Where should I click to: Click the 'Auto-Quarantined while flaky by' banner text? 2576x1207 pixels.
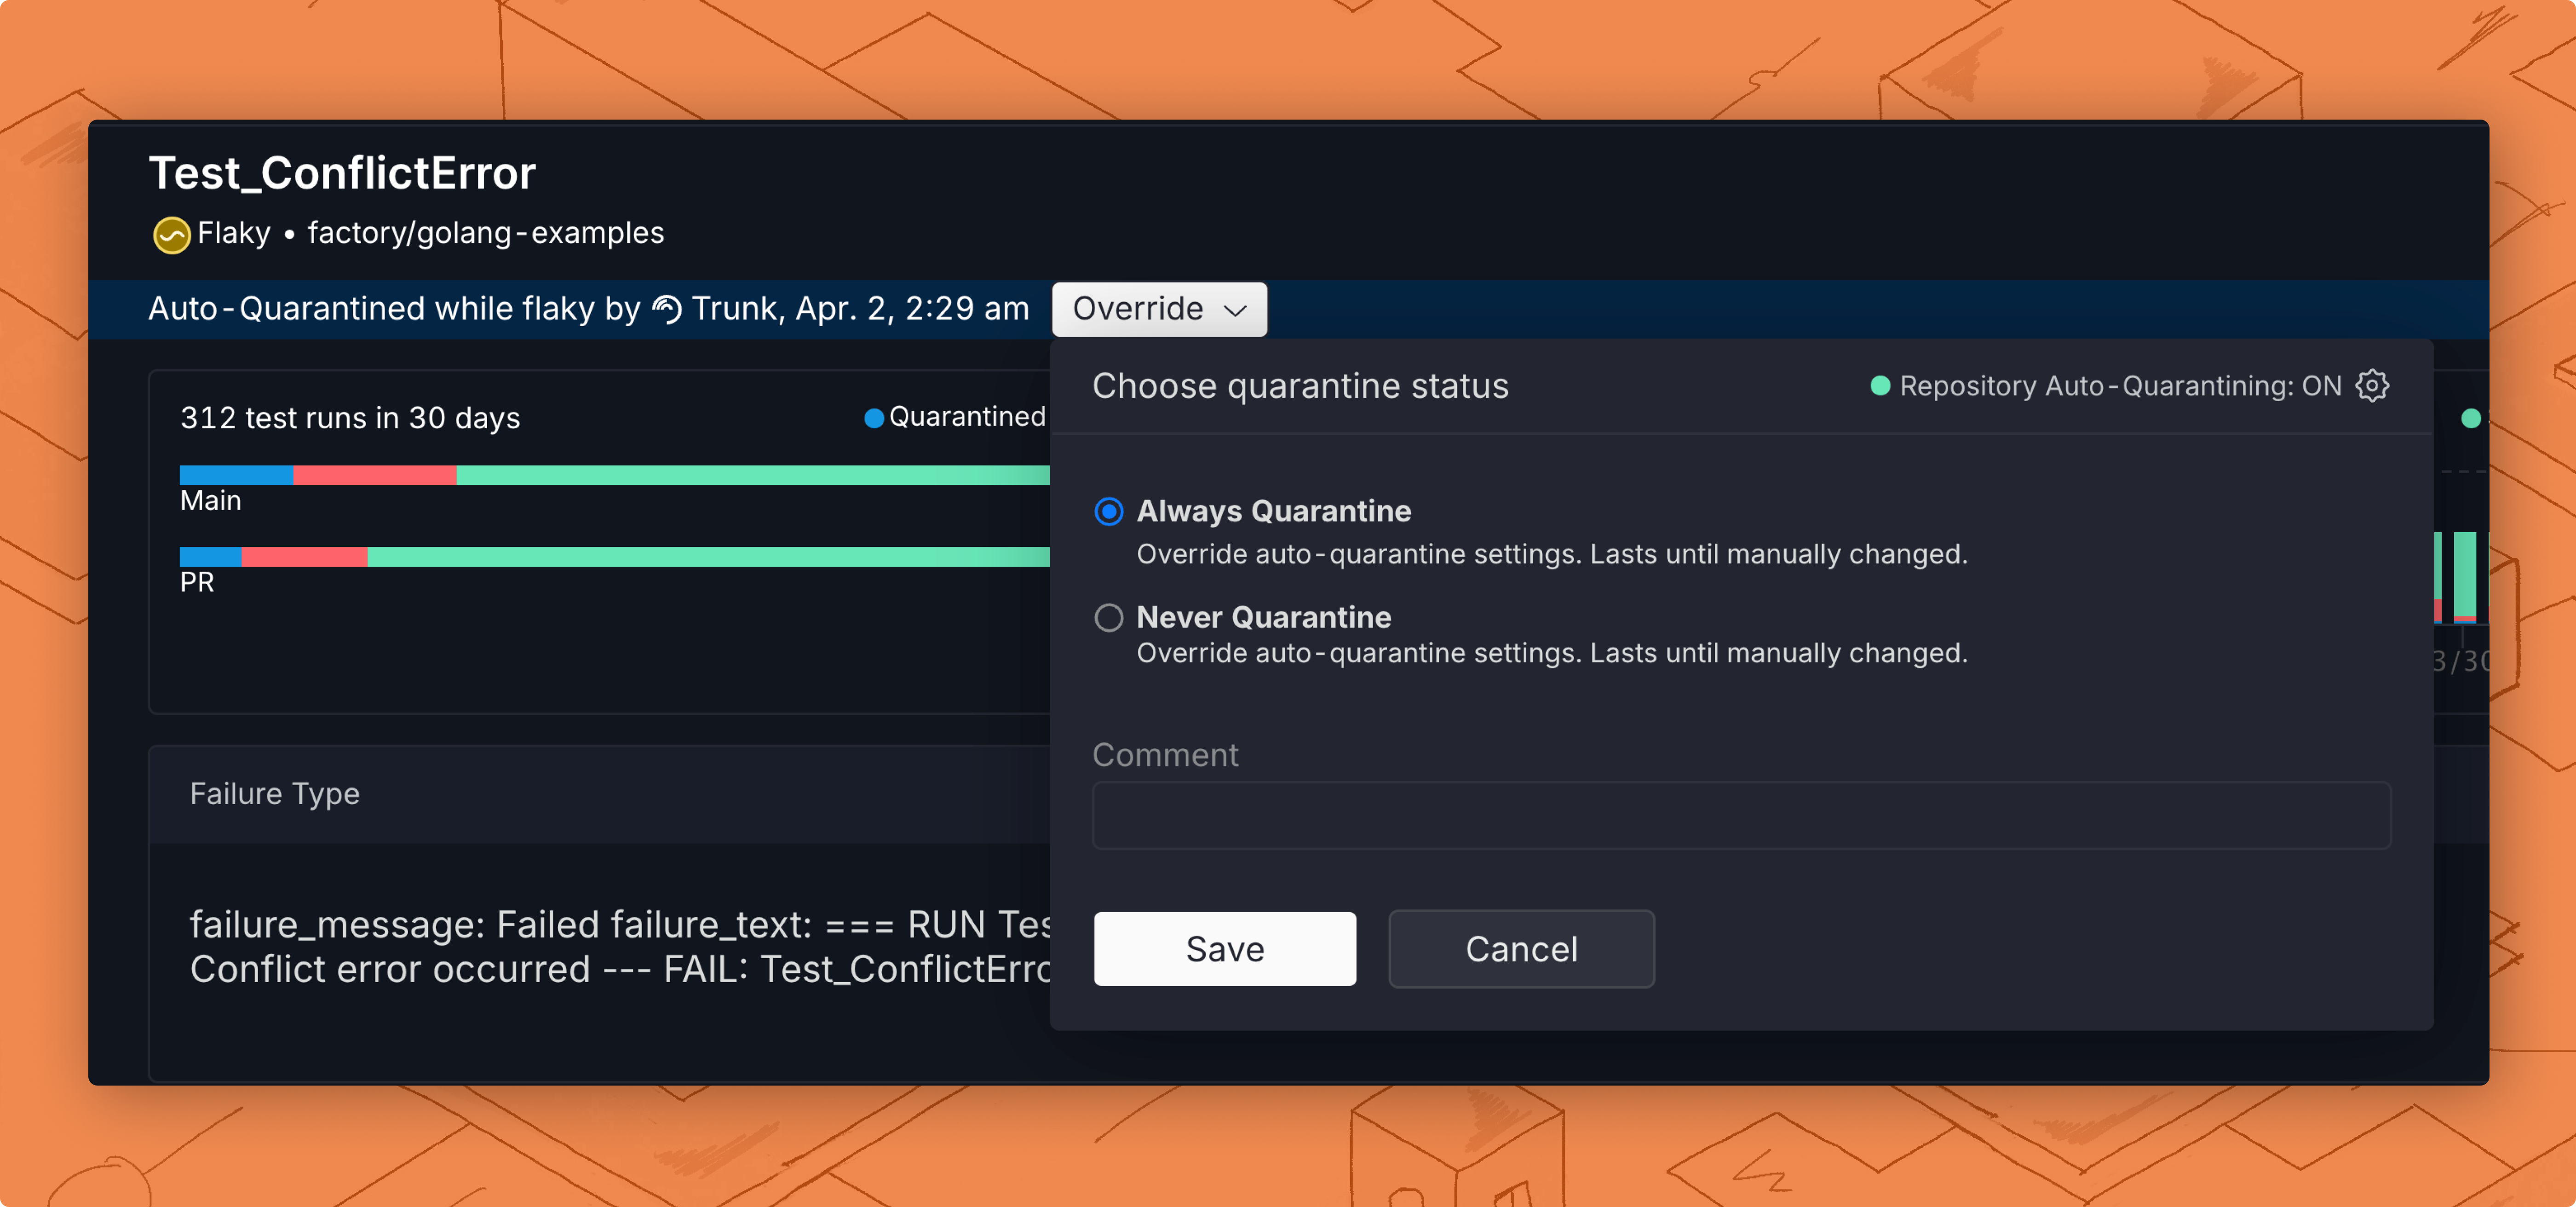coord(394,309)
